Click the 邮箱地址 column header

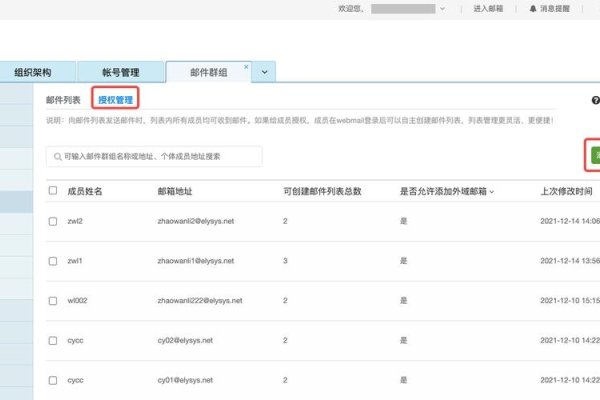click(x=175, y=191)
